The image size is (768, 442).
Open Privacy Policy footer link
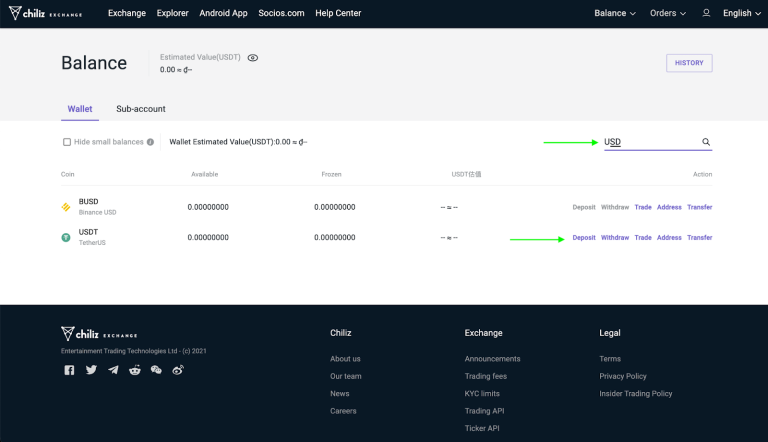[623, 376]
